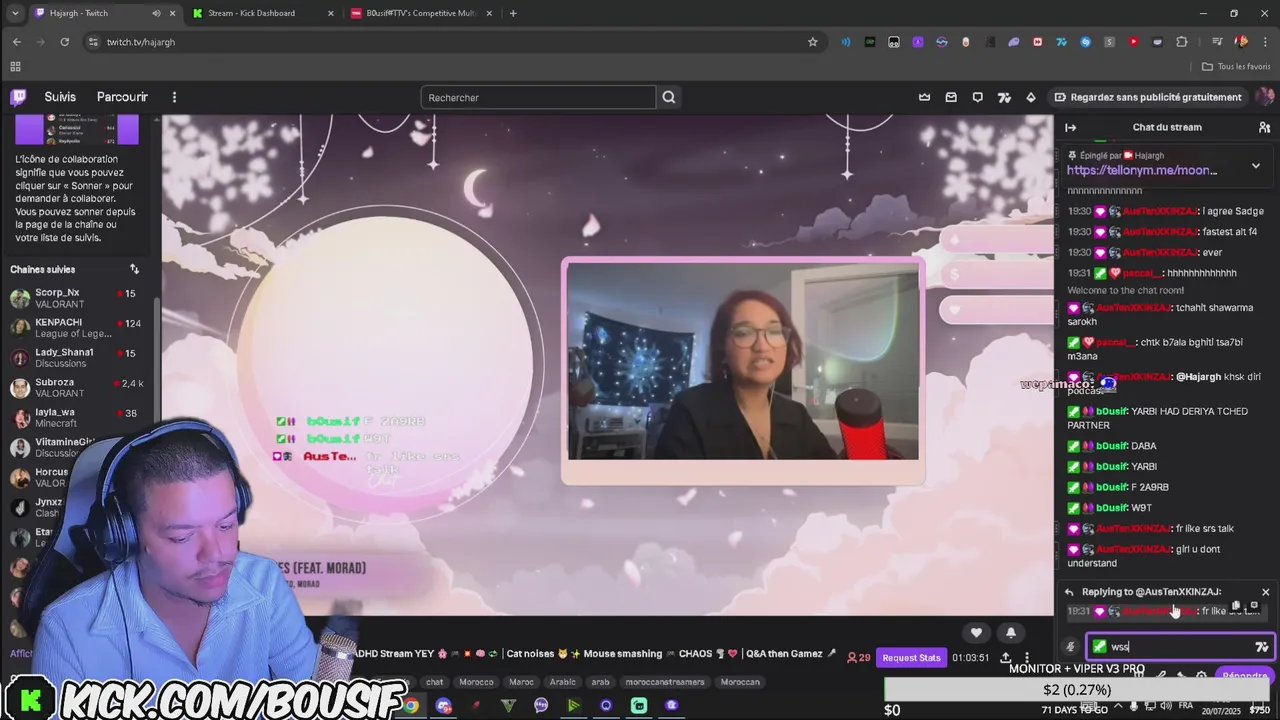Sort followed channels with arrows icon
The image size is (1280, 720).
pyautogui.click(x=134, y=269)
